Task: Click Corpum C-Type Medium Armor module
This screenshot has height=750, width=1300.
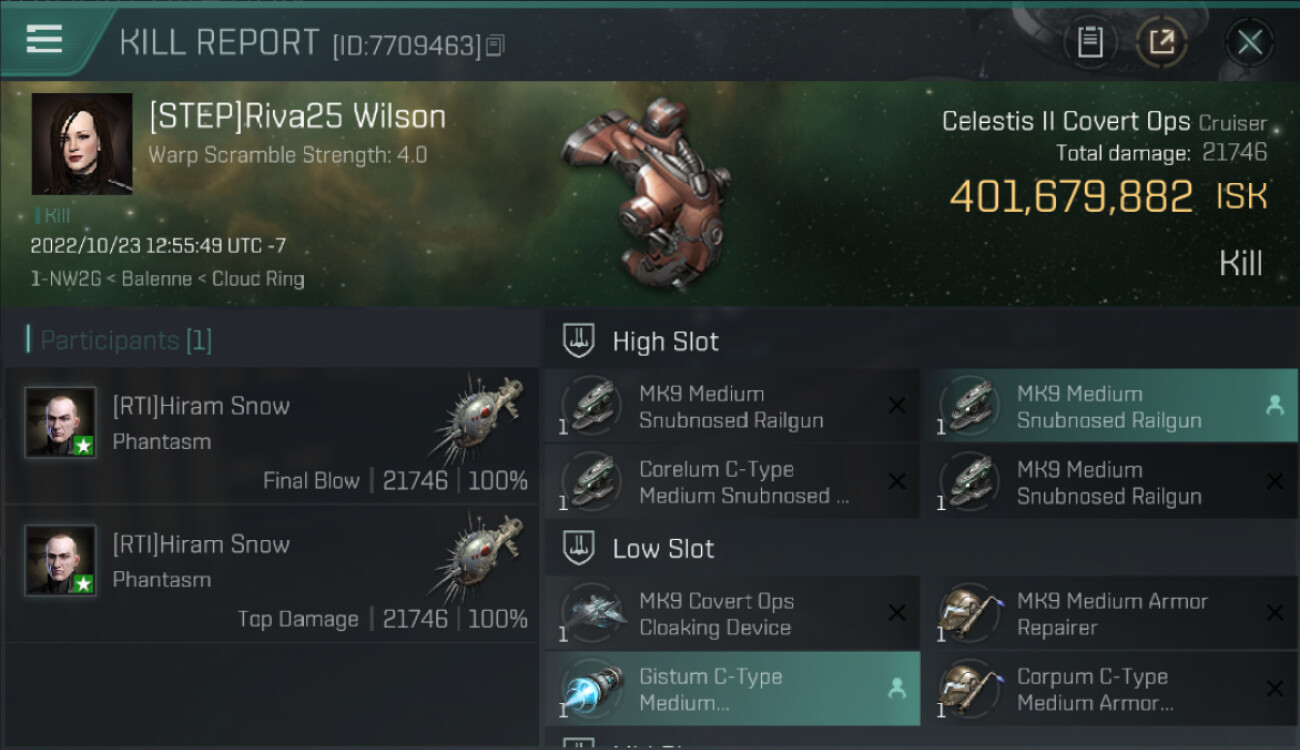Action: click(1109, 689)
